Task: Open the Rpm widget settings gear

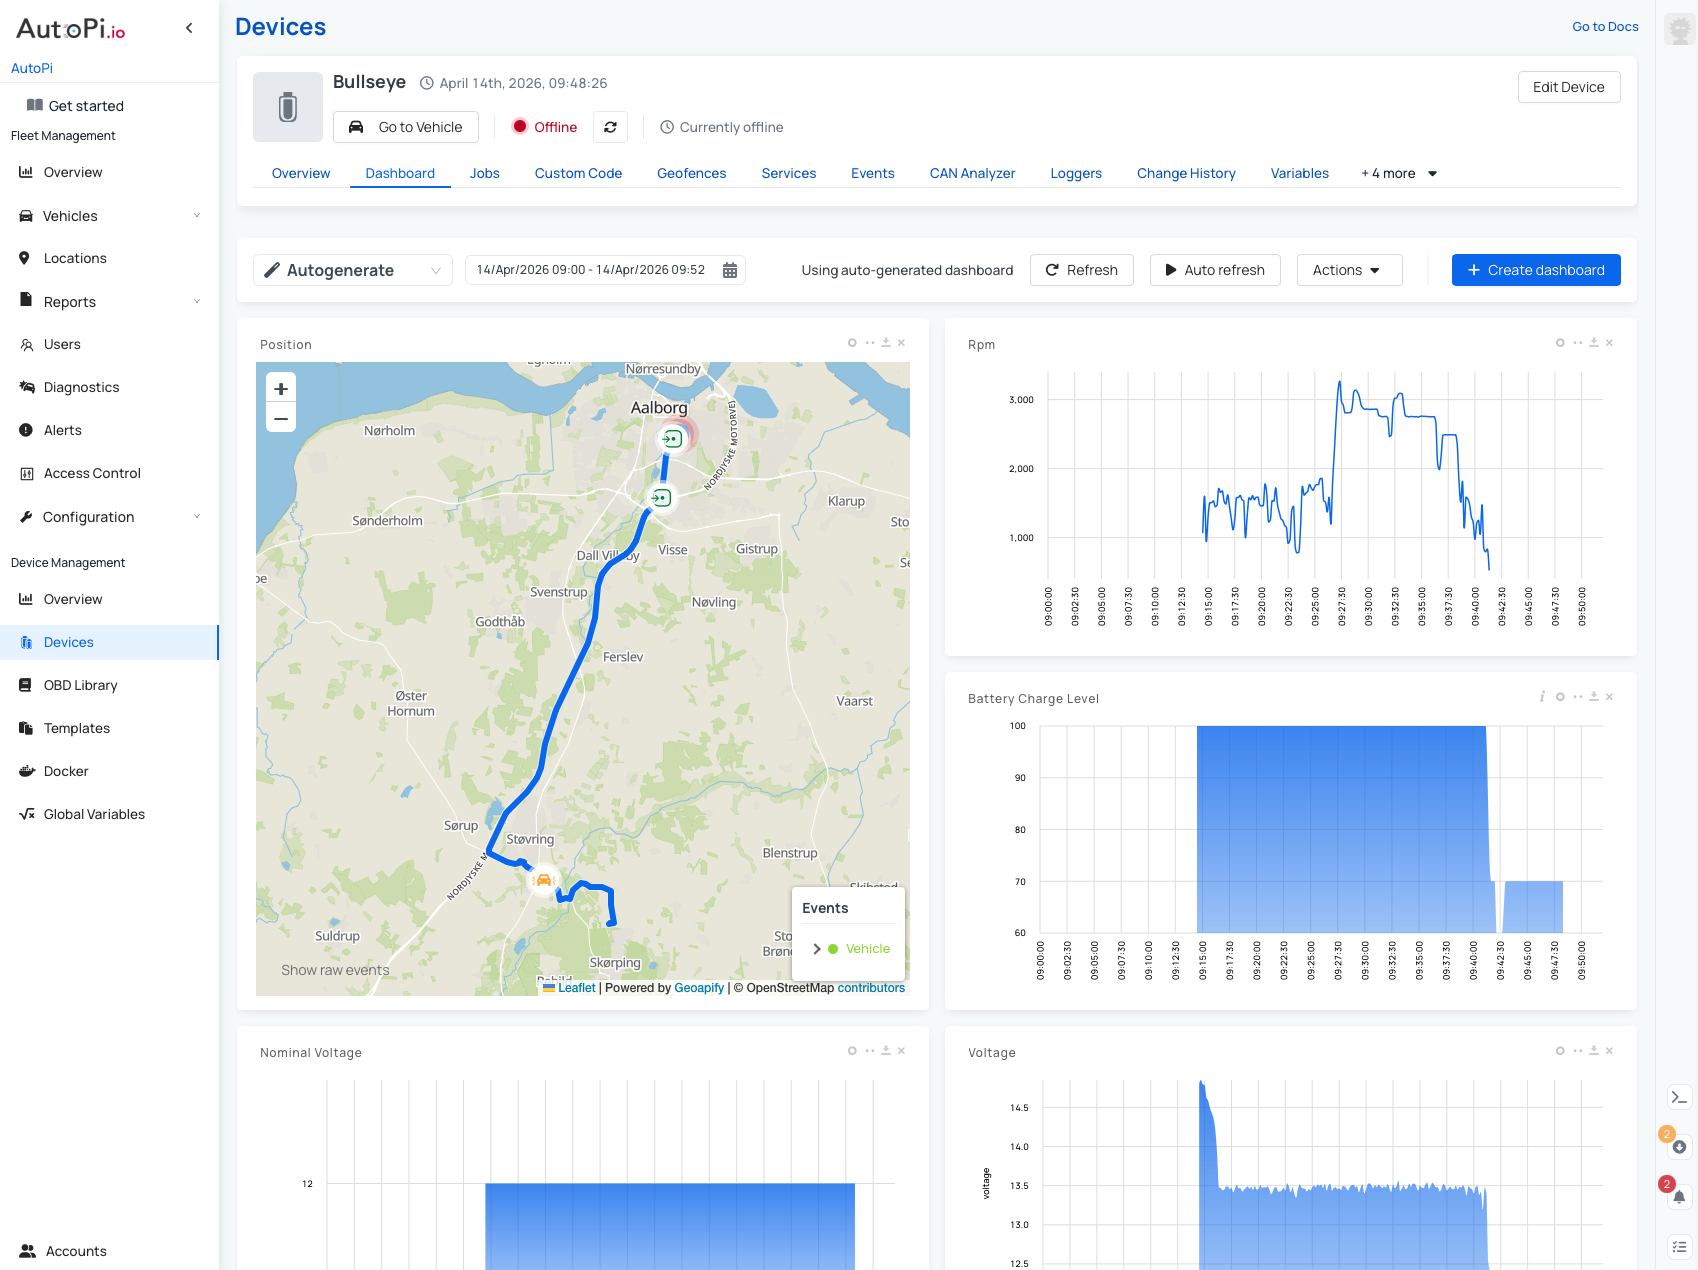Action: click(1559, 342)
